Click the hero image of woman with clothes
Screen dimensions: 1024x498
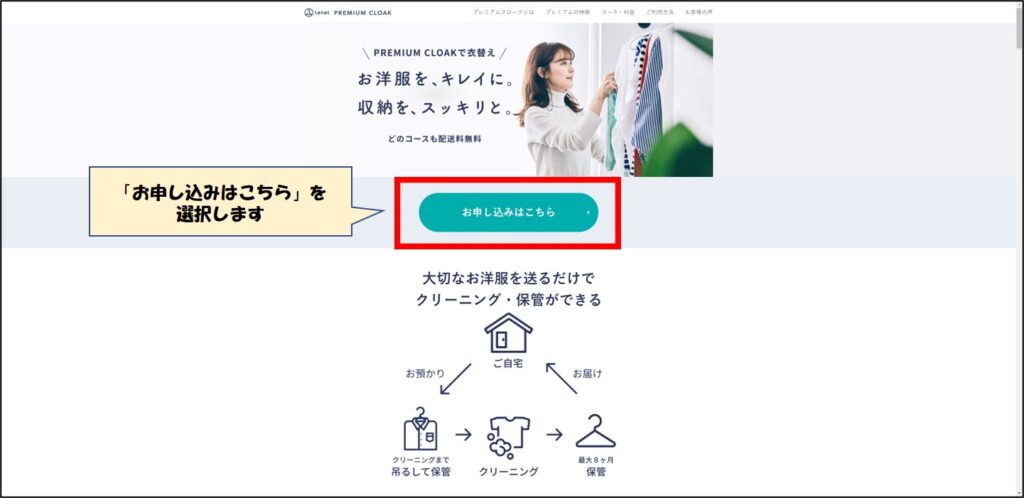click(x=615, y=100)
